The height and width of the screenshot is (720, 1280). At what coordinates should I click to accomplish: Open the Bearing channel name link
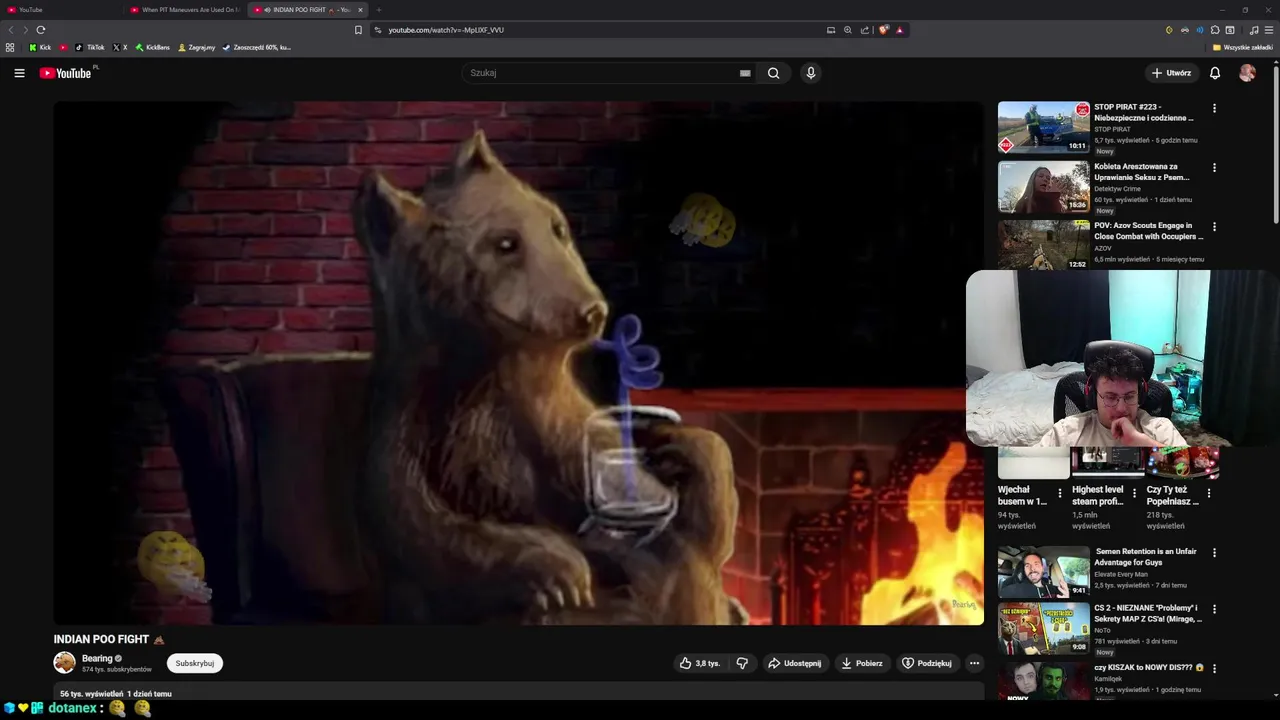97,658
